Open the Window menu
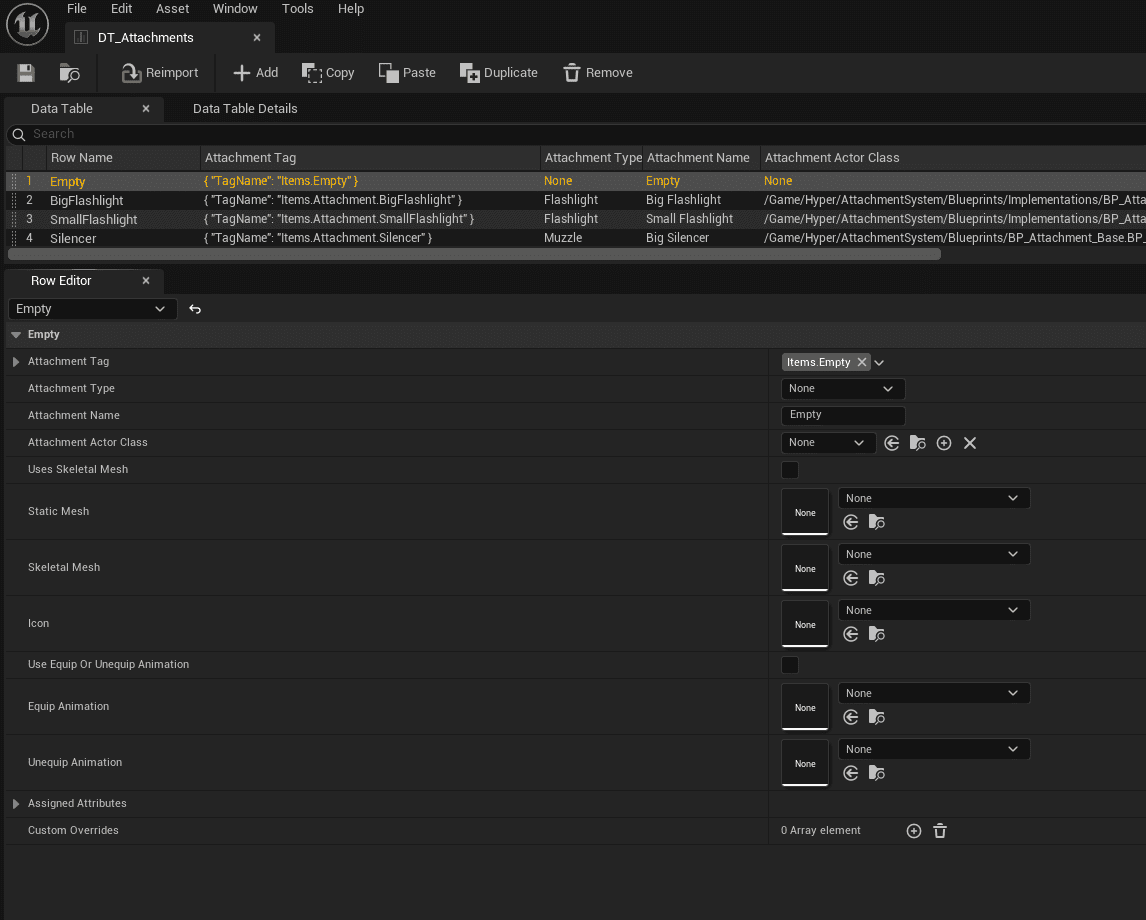Image resolution: width=1146 pixels, height=920 pixels. pos(235,9)
